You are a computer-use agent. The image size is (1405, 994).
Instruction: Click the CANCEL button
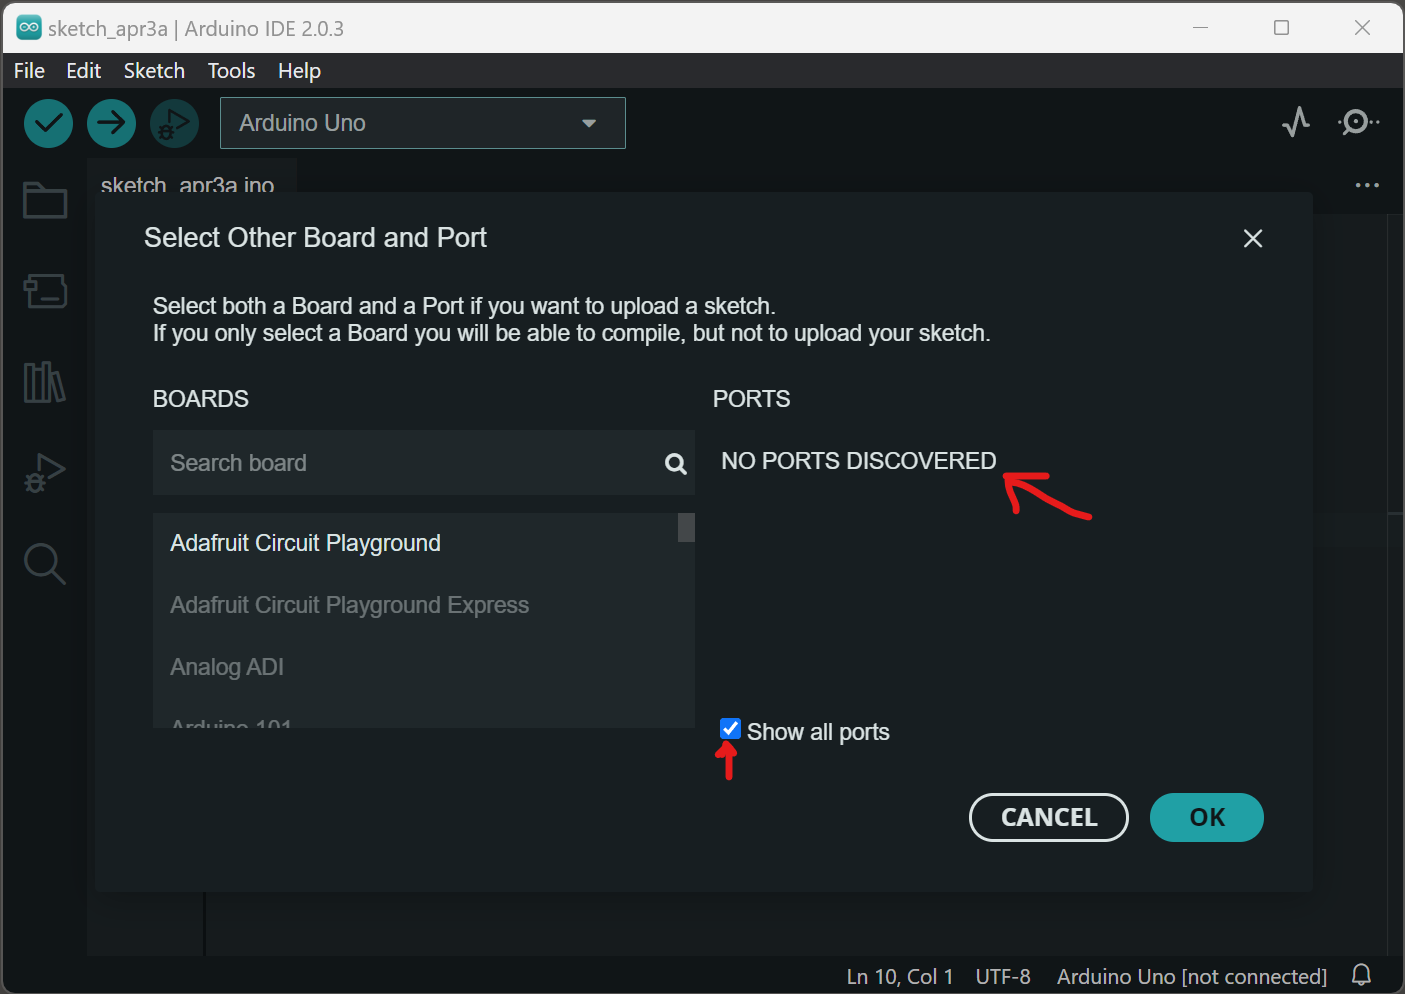pyautogui.click(x=1049, y=817)
